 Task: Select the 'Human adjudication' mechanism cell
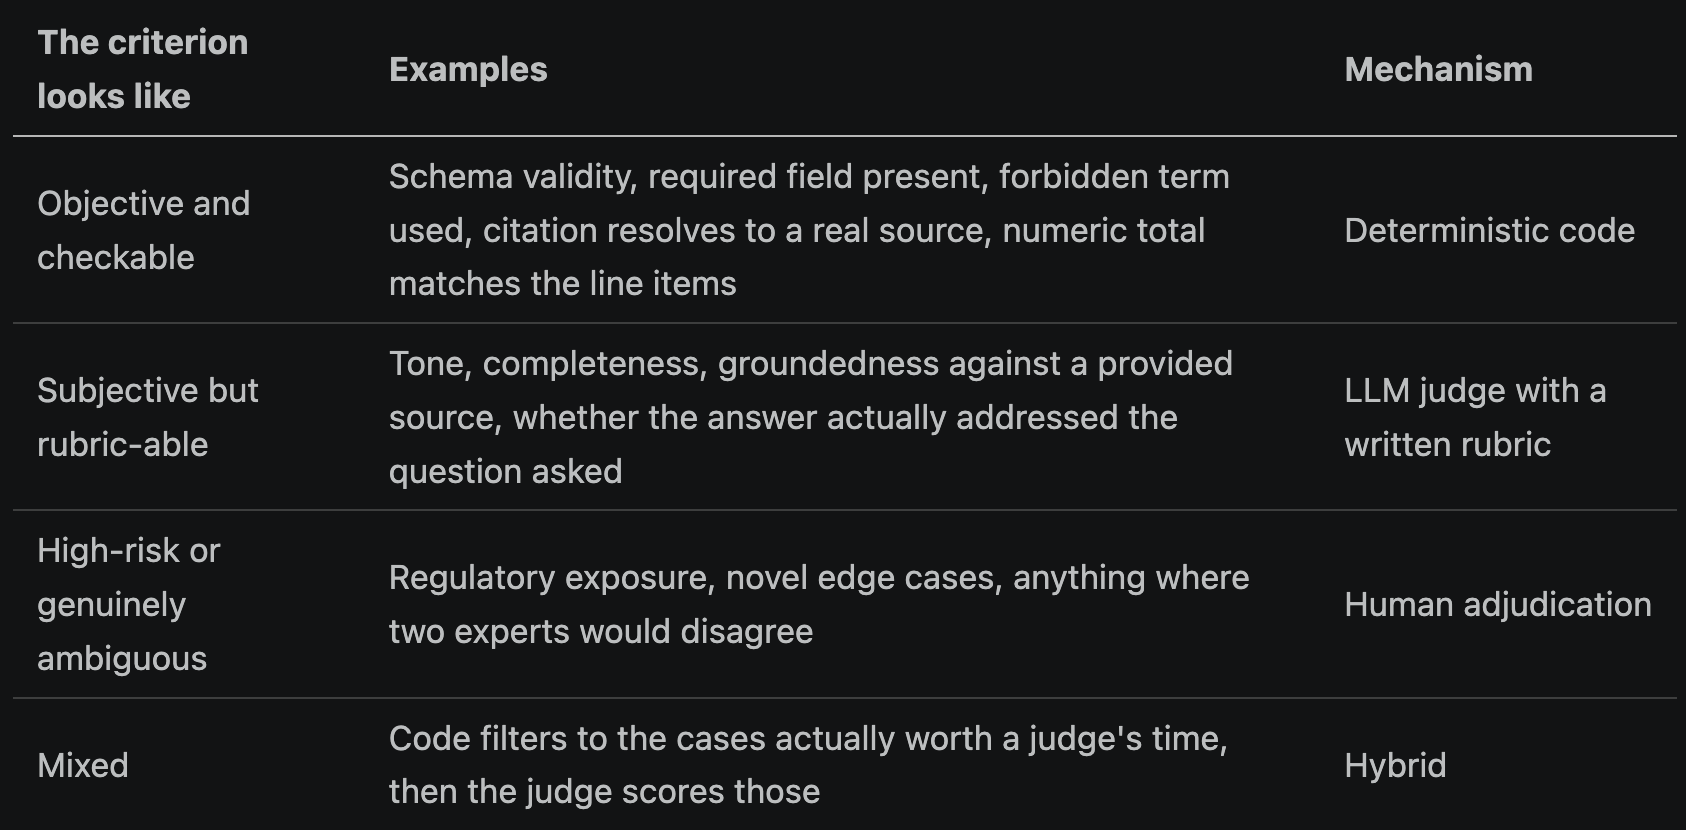[1497, 604]
